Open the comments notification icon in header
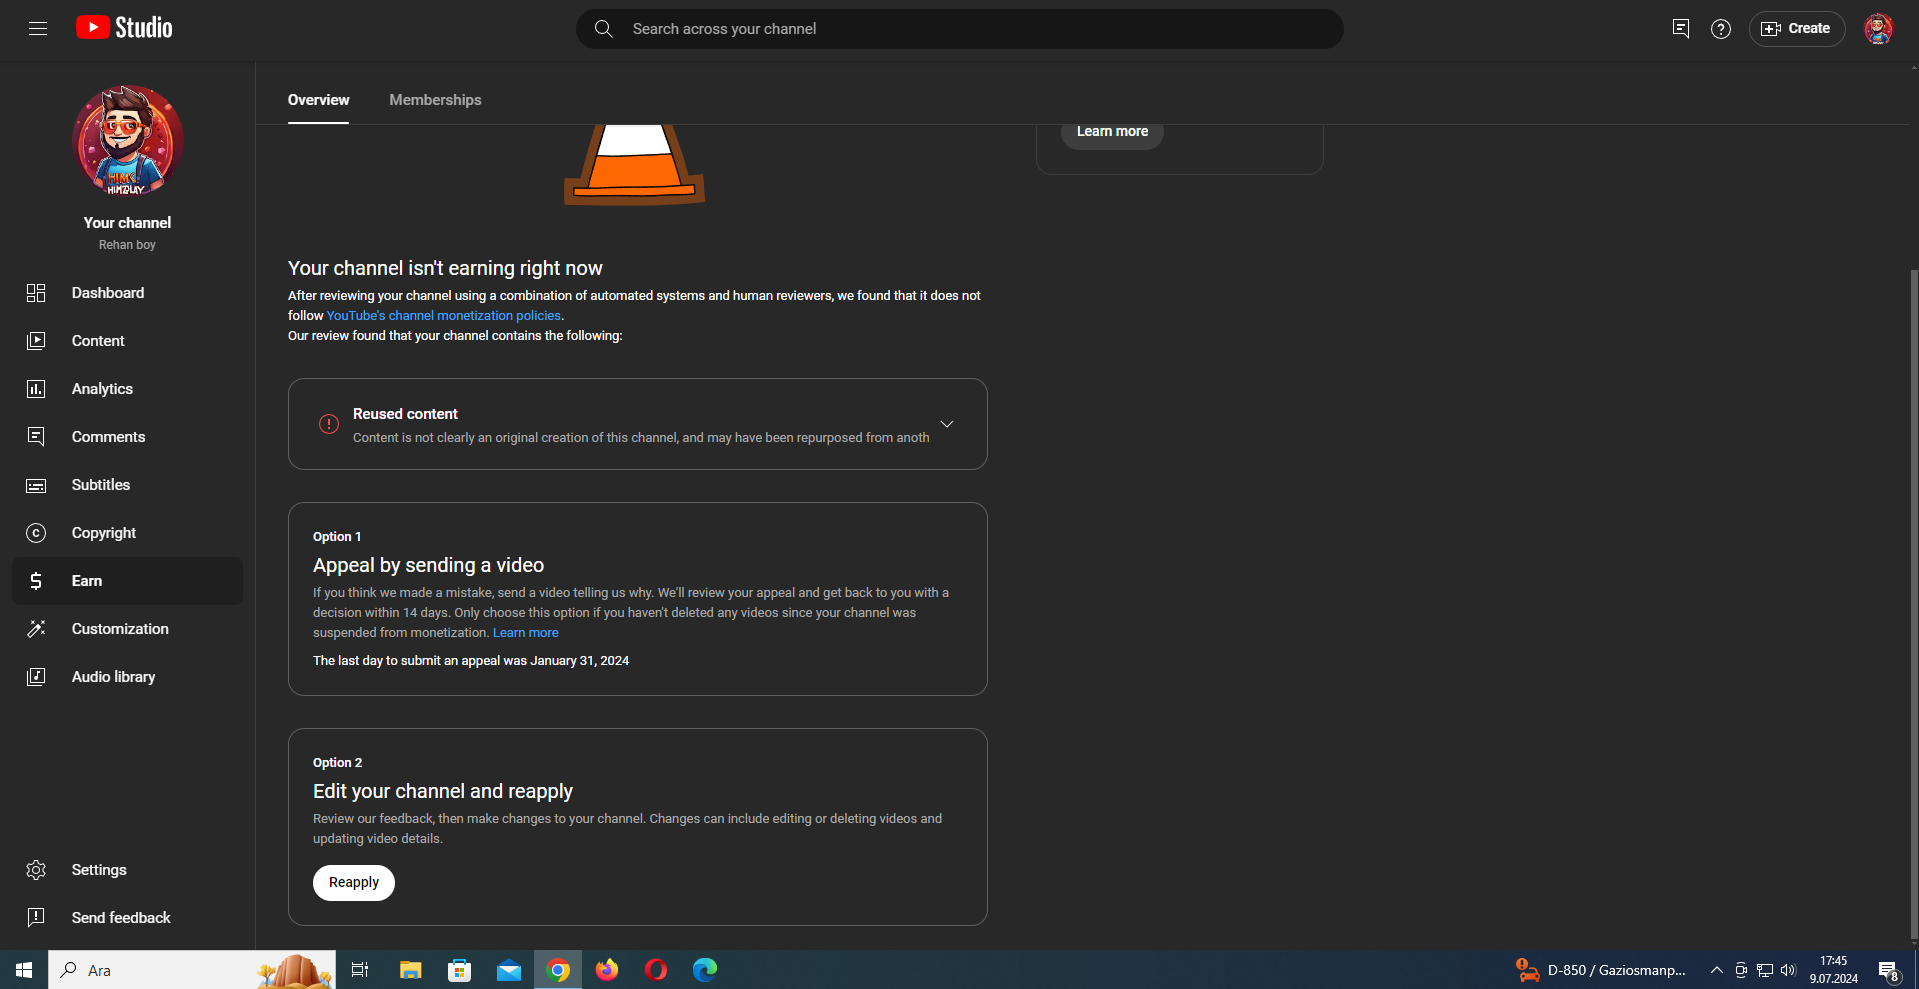The width and height of the screenshot is (1919, 989). 1680,29
